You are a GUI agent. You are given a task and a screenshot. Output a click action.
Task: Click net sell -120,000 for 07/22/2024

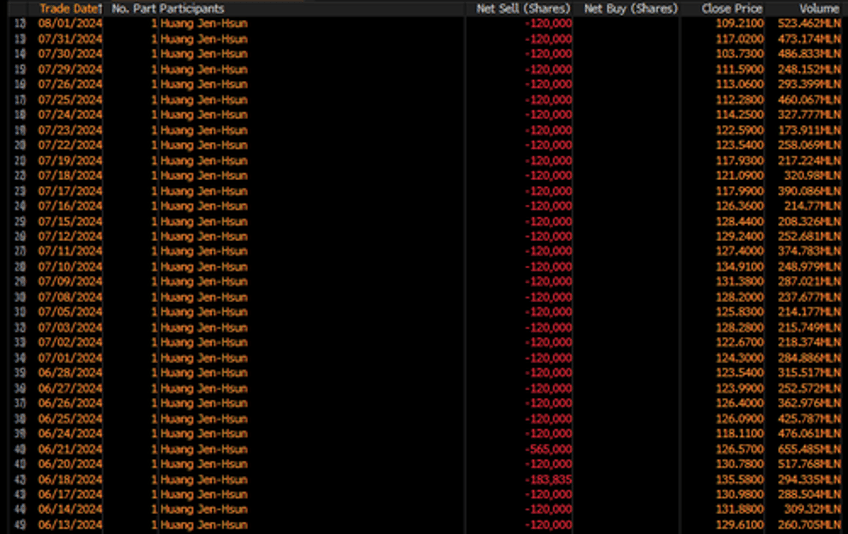coord(548,145)
